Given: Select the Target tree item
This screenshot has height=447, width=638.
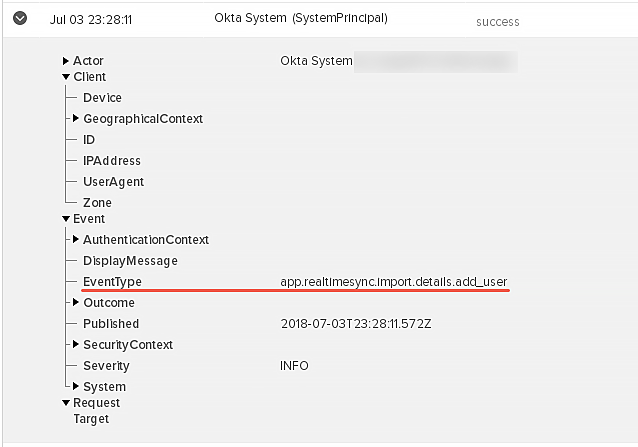Looking at the screenshot, I should click(91, 419).
